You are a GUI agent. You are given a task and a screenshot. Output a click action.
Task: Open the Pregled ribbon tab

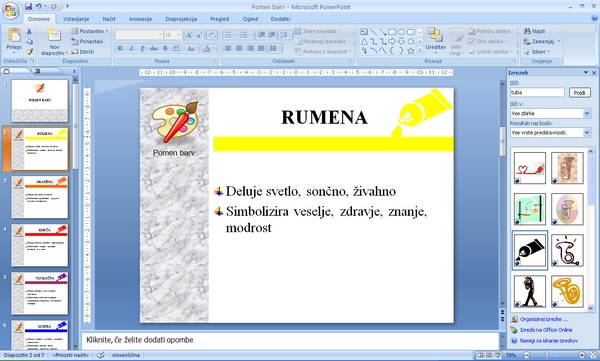click(220, 19)
